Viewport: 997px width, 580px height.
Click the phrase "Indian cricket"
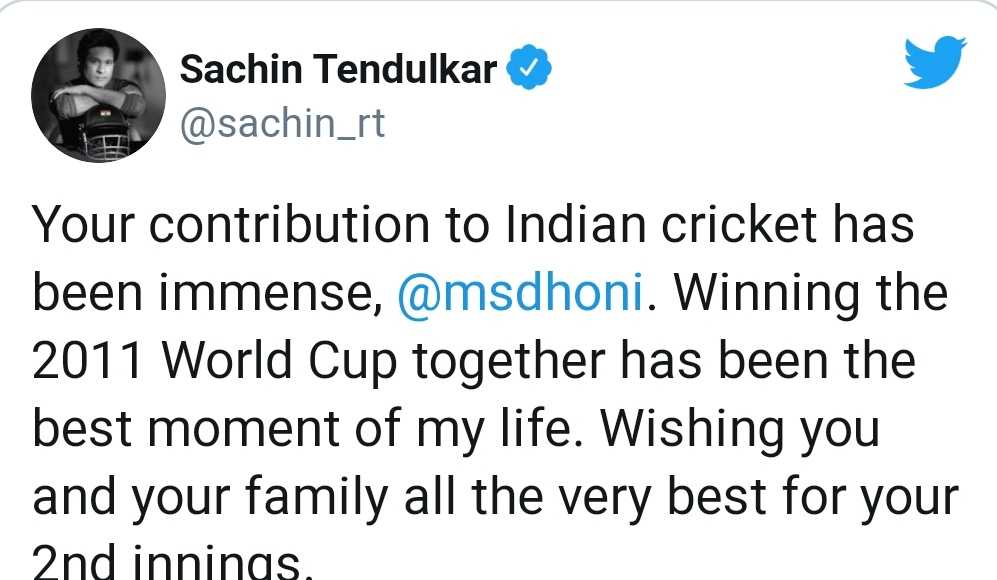point(661,224)
